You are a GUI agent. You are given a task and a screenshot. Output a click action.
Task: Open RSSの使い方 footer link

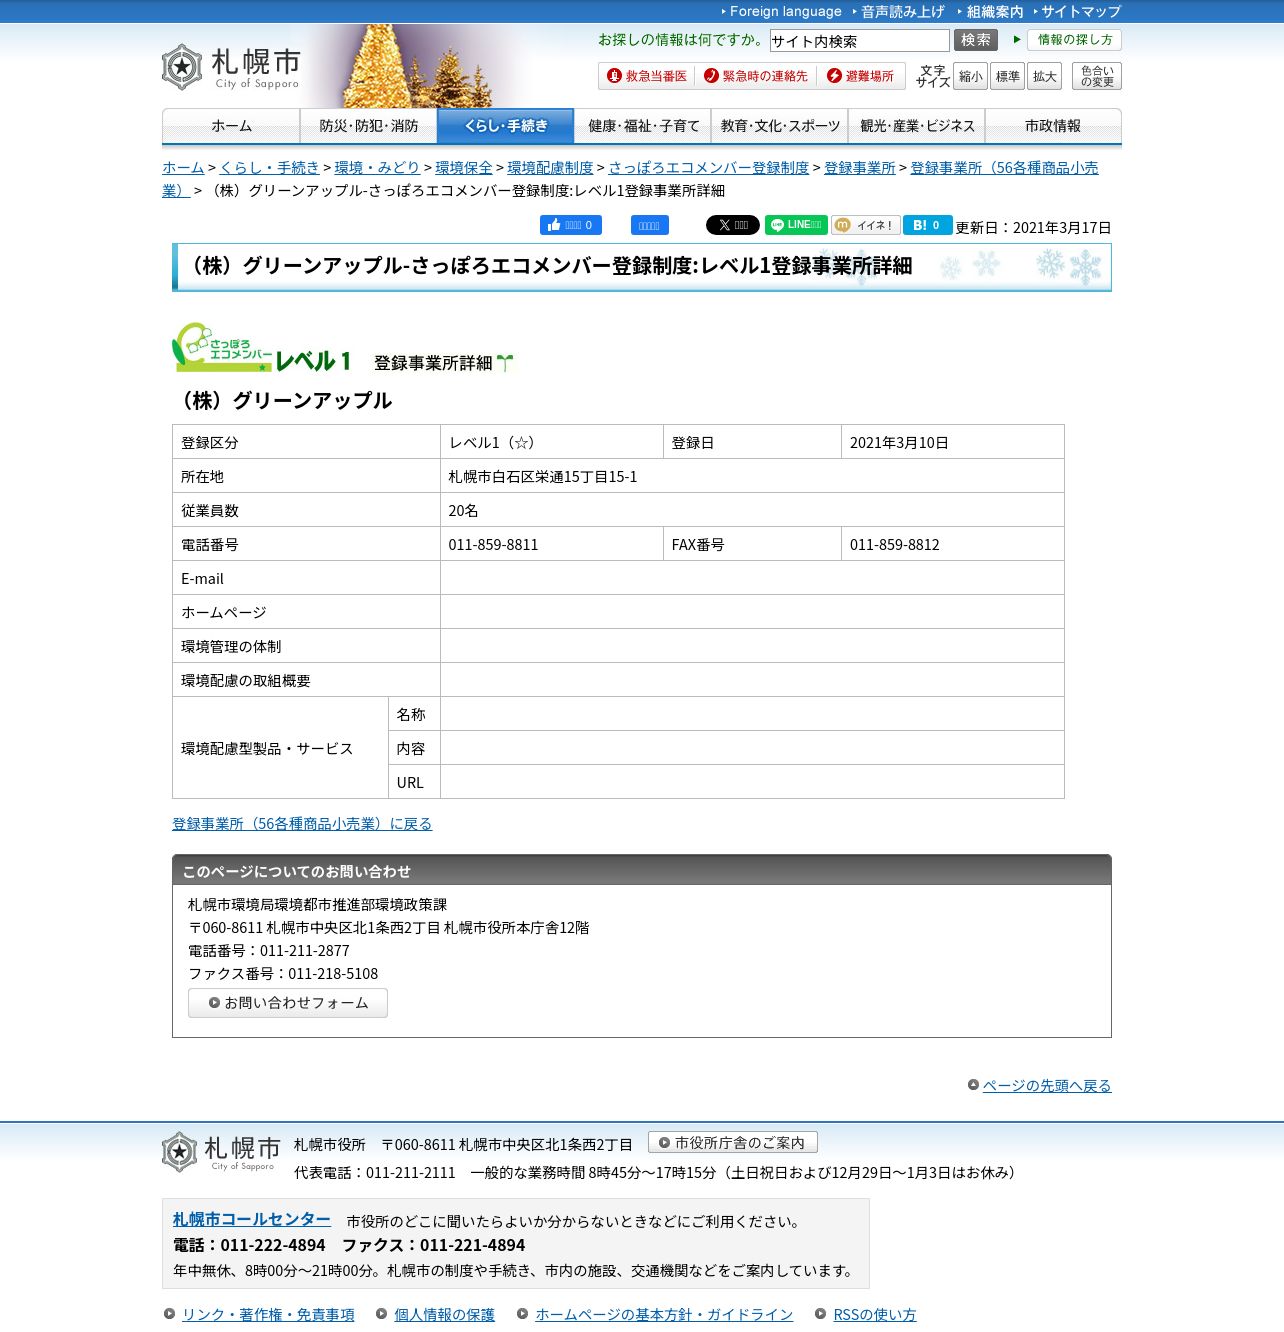875,1314
